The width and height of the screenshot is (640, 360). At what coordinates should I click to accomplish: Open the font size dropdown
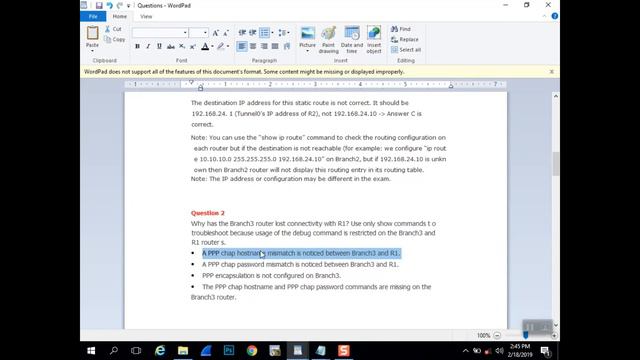click(x=205, y=33)
